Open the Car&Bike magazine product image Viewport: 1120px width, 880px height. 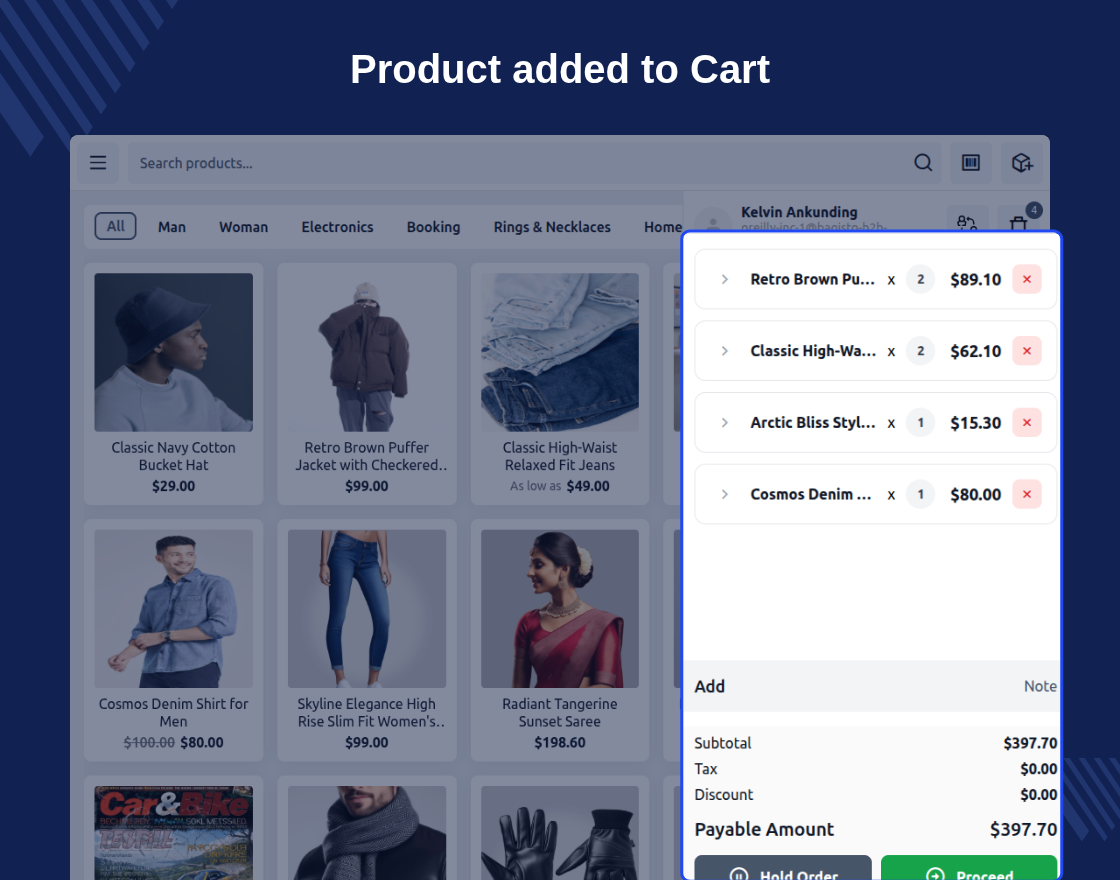[174, 833]
